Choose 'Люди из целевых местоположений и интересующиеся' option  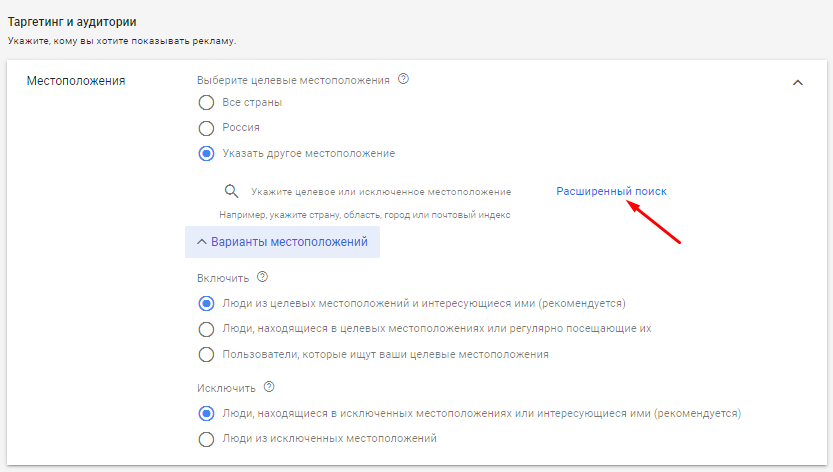207,303
